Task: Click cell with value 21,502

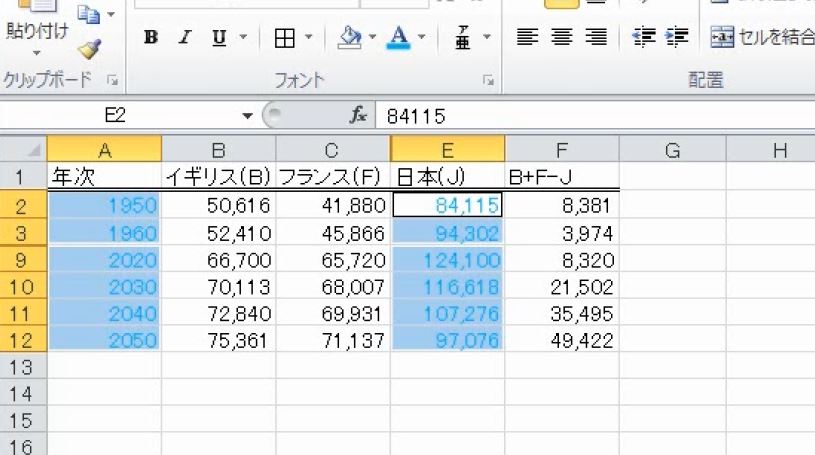Action: pyautogui.click(x=562, y=287)
